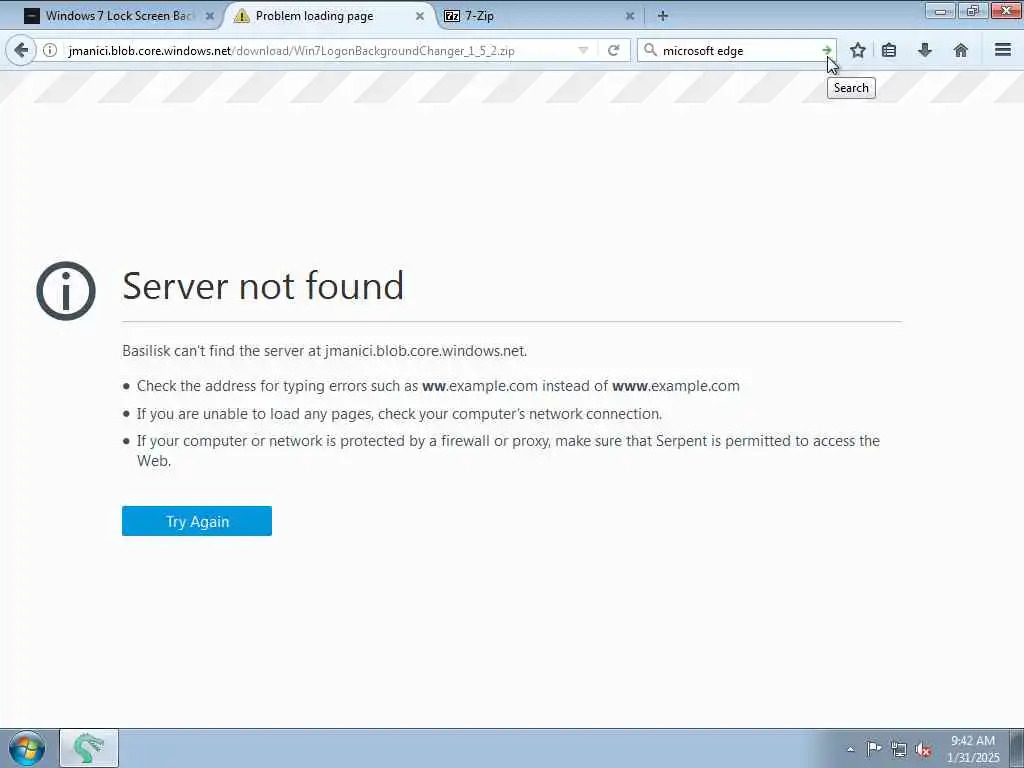Restore down the browser window
Image resolution: width=1024 pixels, height=768 pixels.
tap(973, 10)
